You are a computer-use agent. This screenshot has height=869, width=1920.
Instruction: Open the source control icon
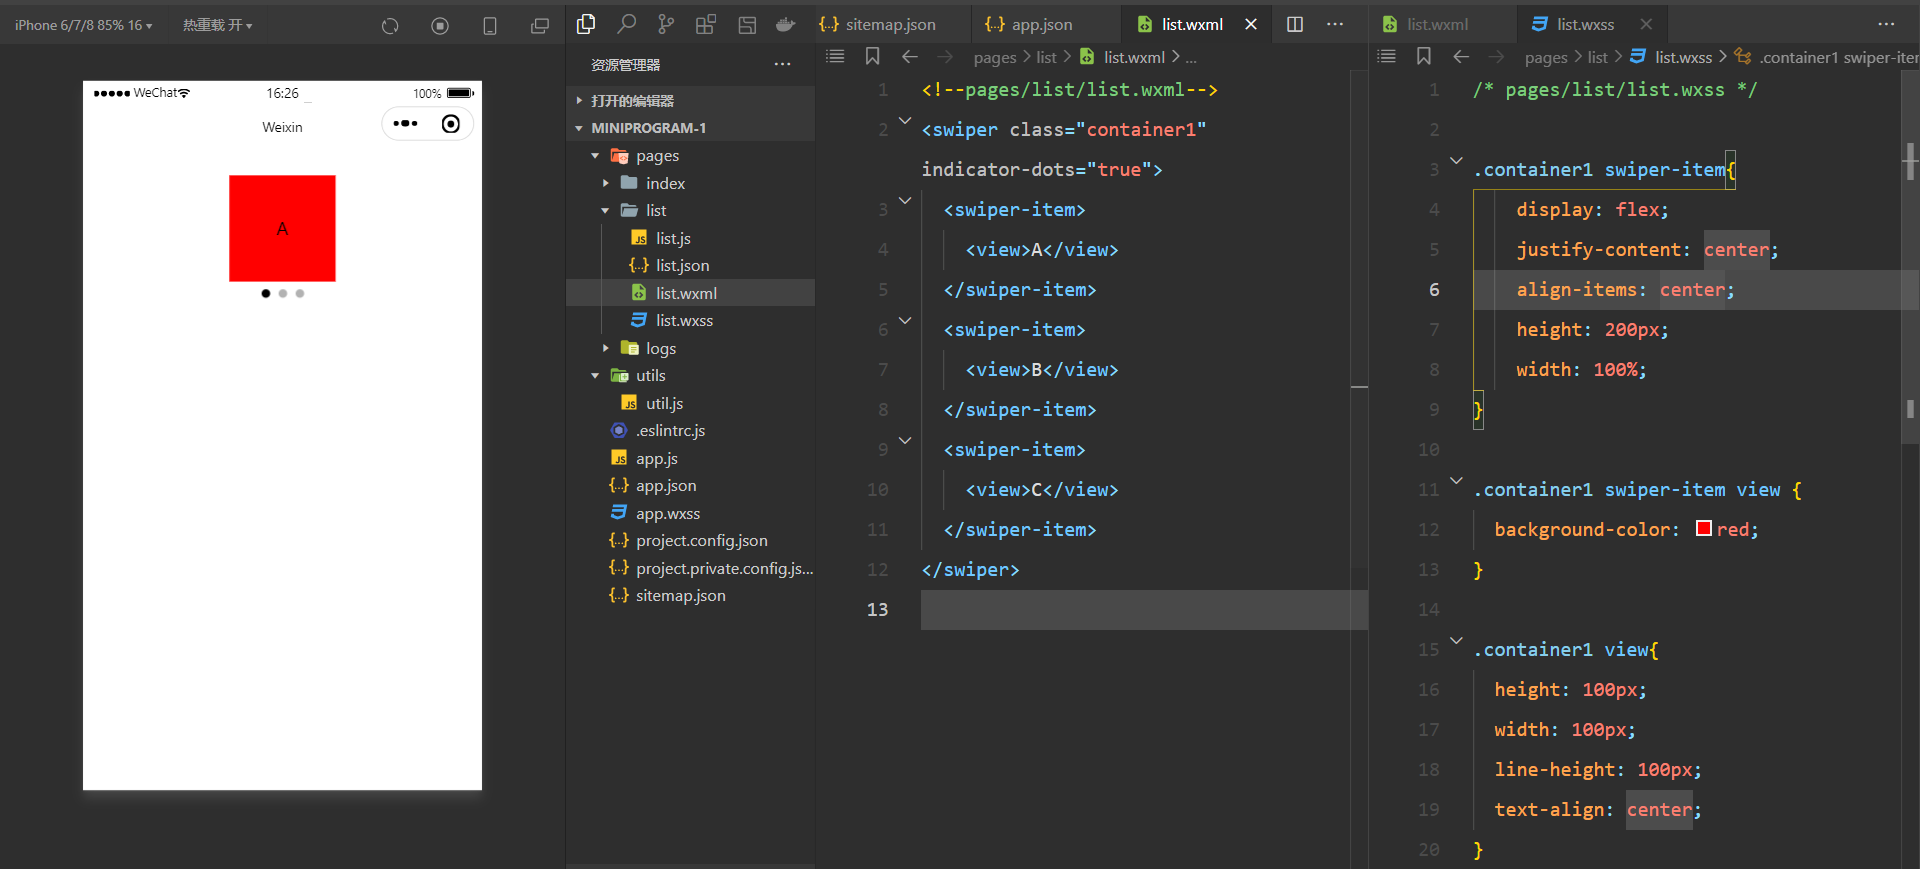[666, 24]
